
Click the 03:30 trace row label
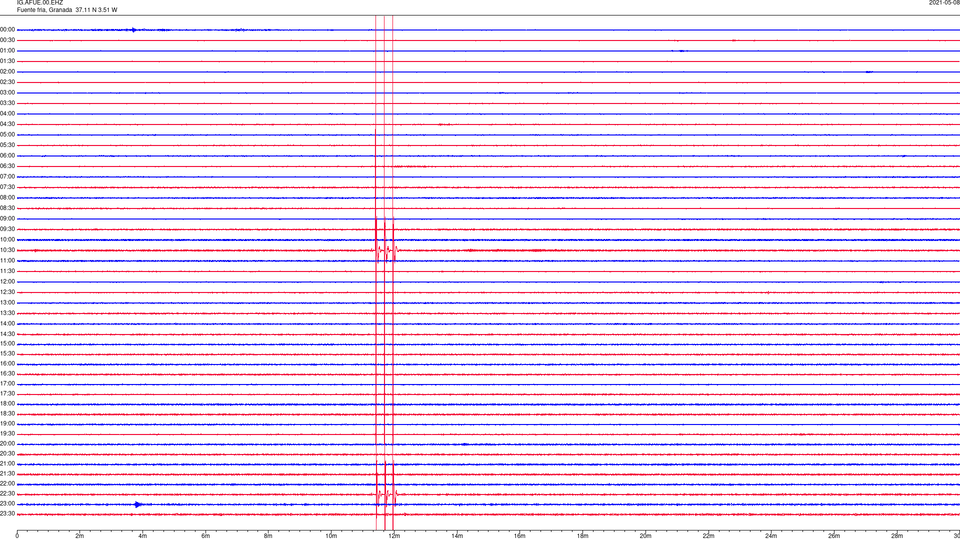[x=7, y=103]
